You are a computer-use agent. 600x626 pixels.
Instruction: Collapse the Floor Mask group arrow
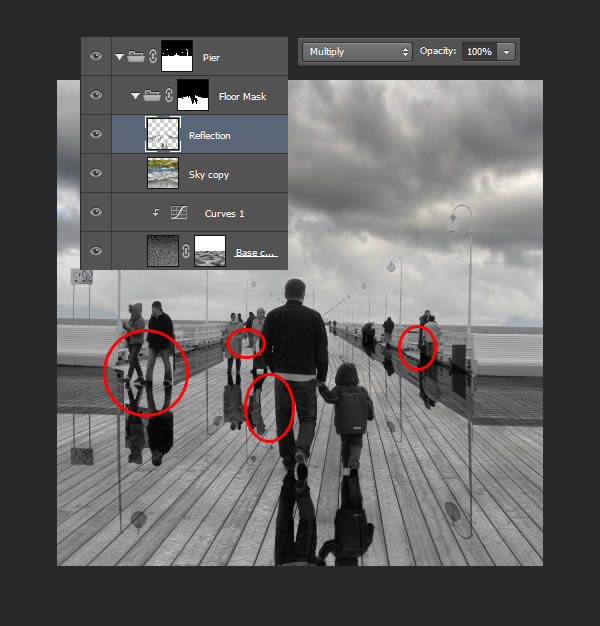pos(135,96)
